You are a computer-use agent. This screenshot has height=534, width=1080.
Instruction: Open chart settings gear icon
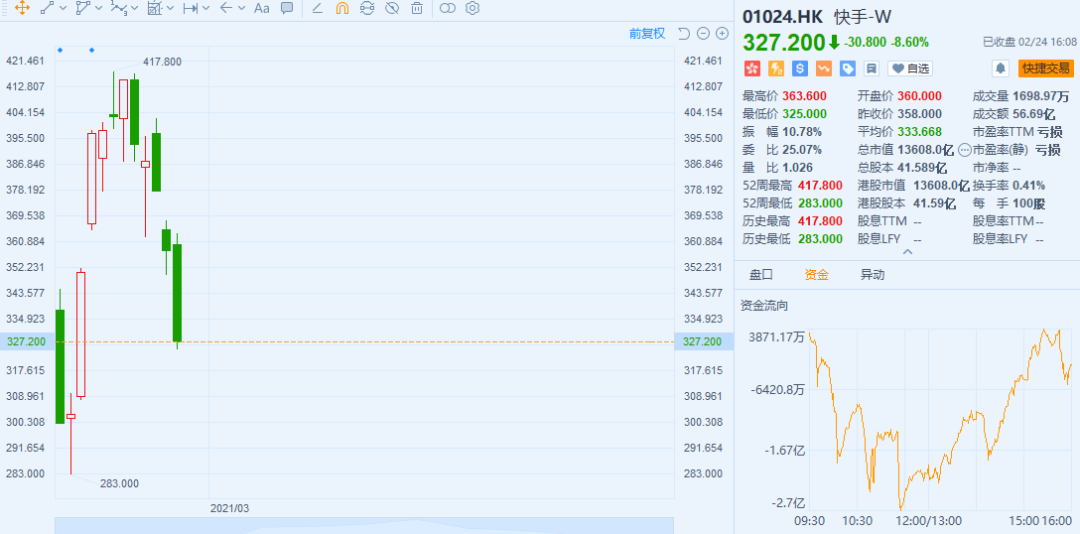[472, 8]
